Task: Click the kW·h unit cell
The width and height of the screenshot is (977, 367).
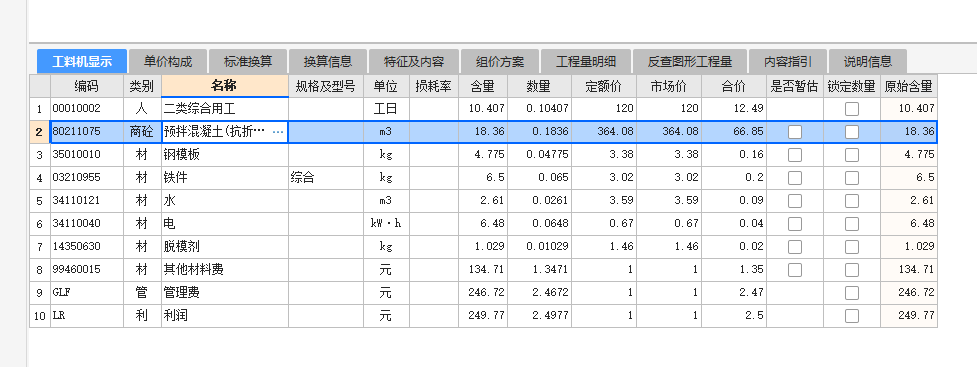Action: pyautogui.click(x=386, y=224)
